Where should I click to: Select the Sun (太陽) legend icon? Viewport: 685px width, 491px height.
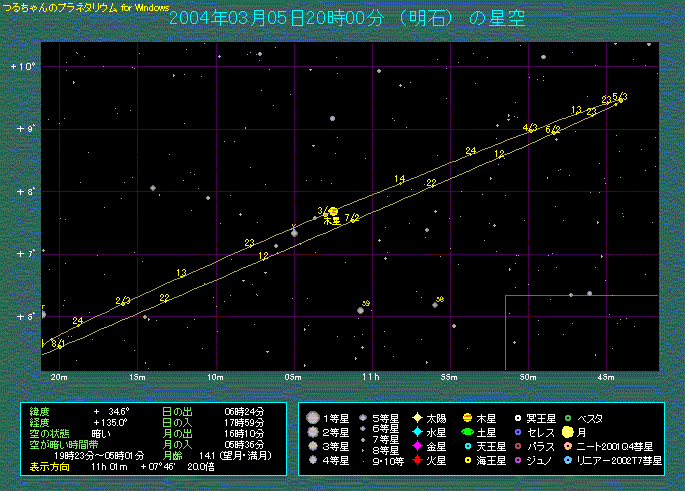[416, 418]
